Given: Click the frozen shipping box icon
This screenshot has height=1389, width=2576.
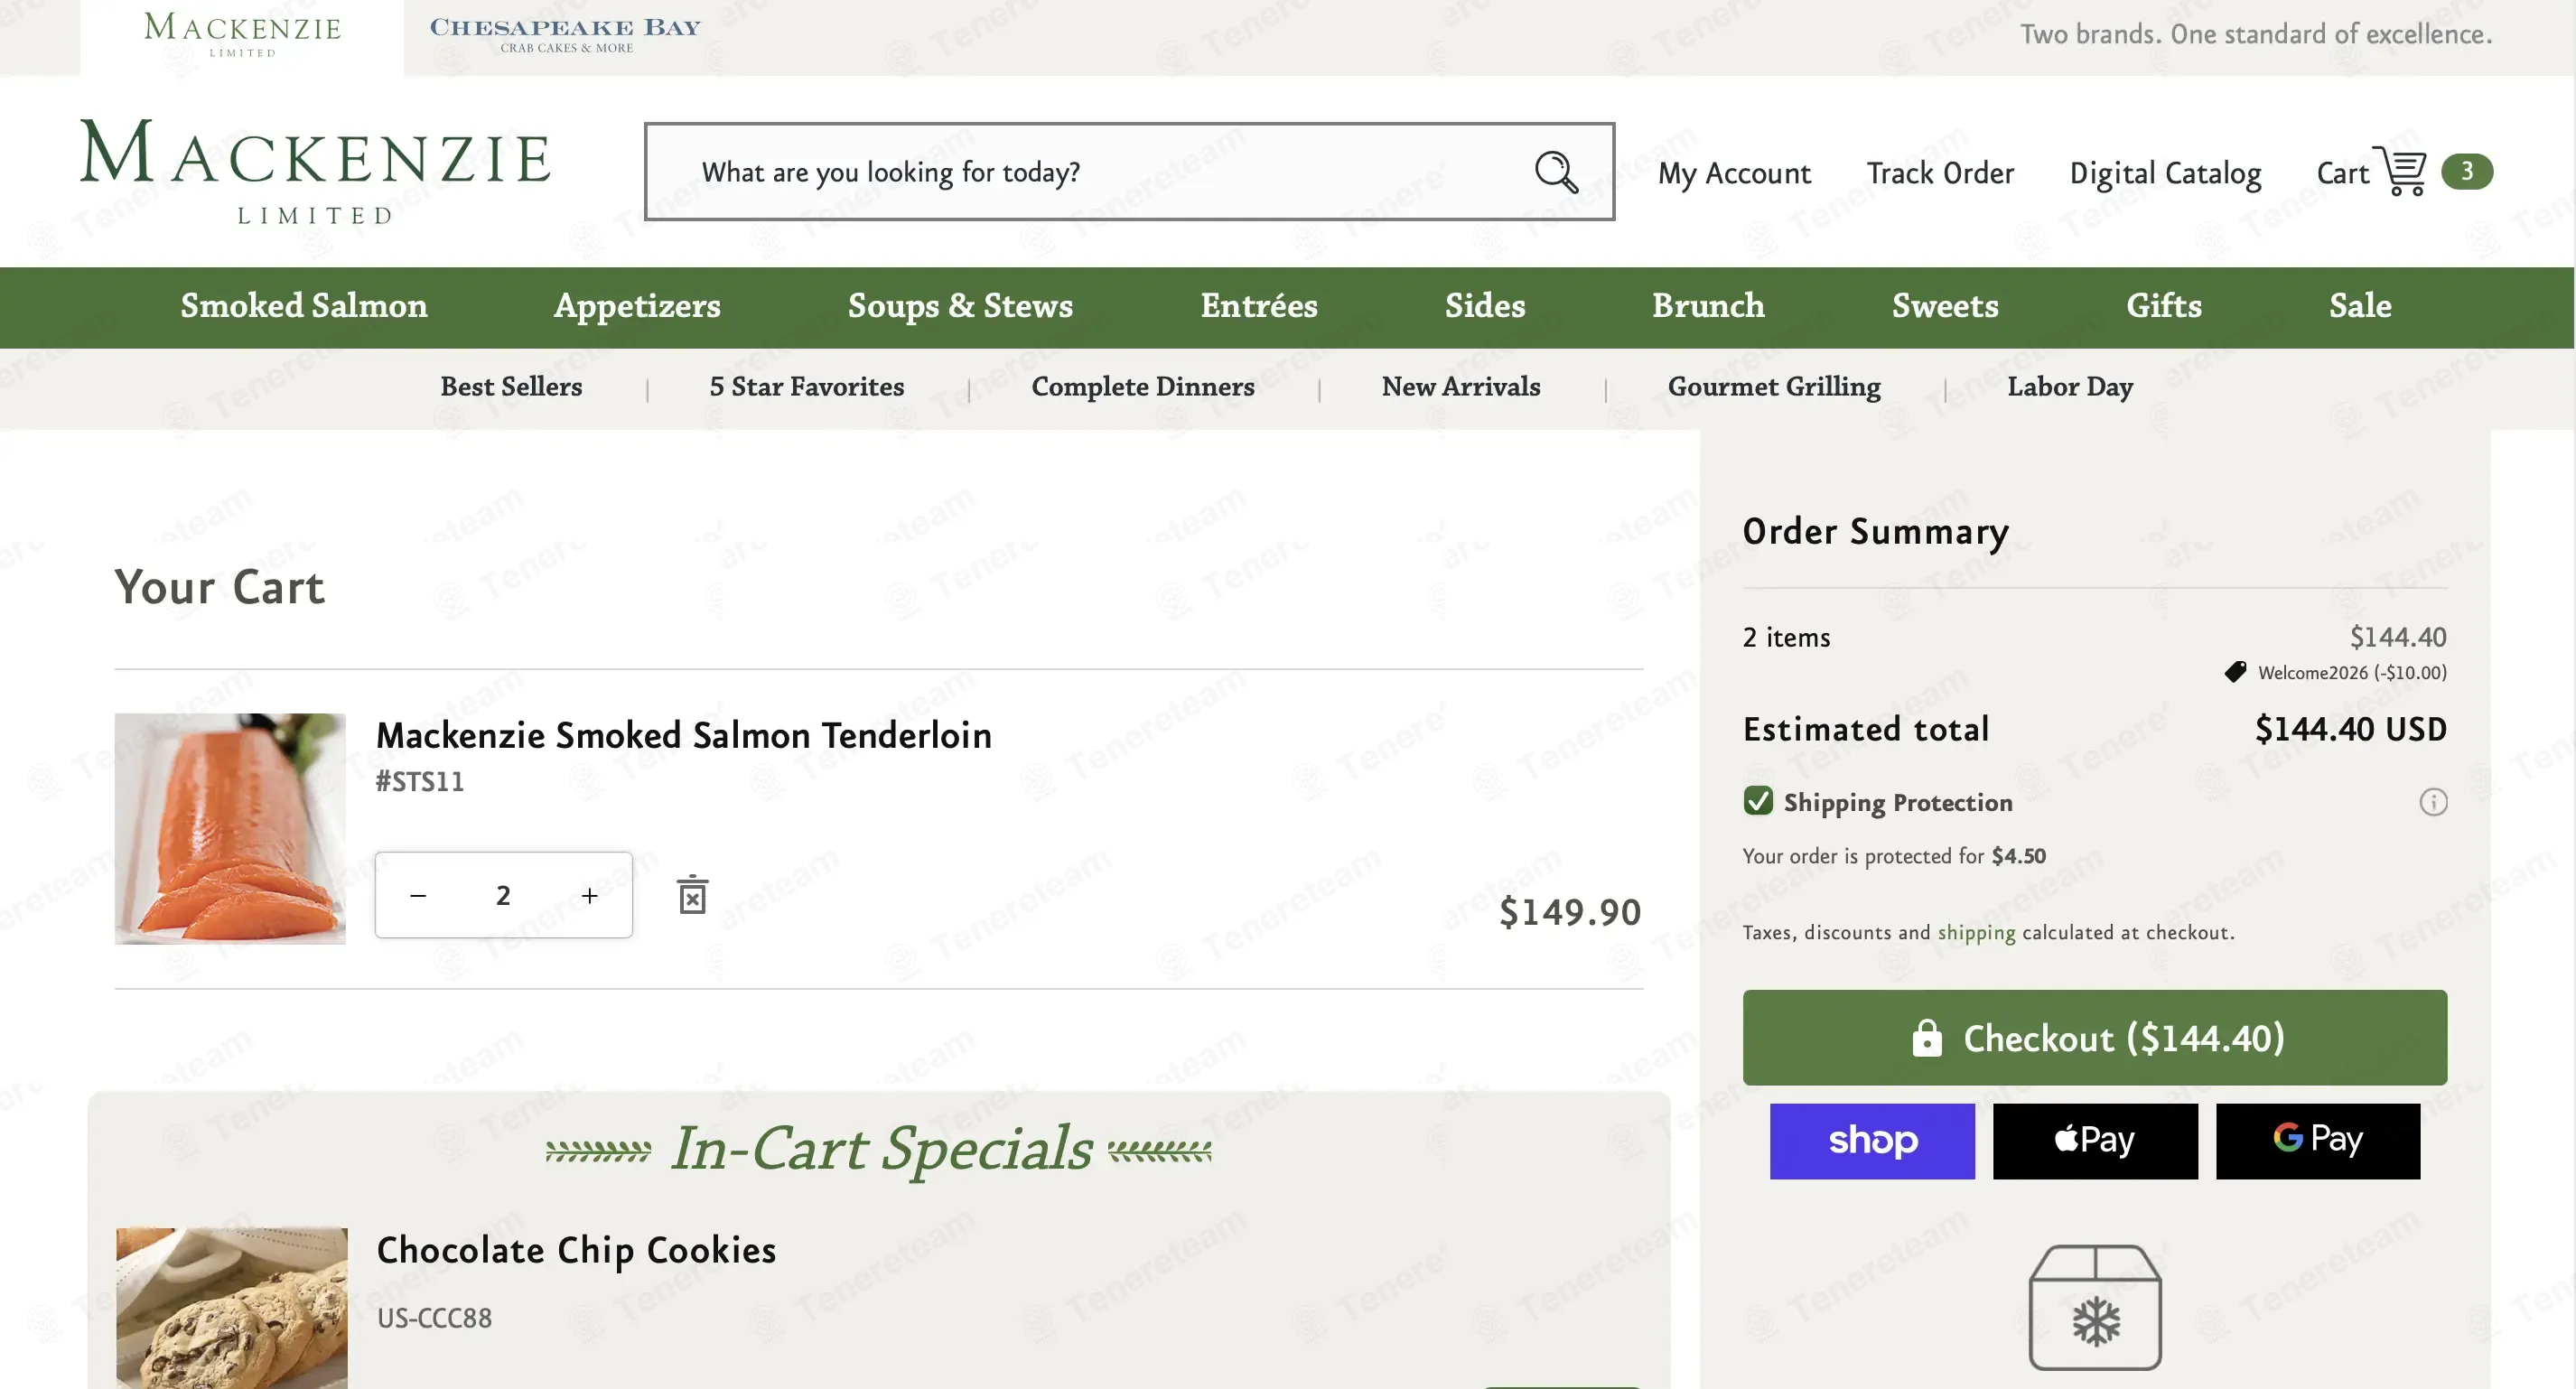Looking at the screenshot, I should 2095,1307.
